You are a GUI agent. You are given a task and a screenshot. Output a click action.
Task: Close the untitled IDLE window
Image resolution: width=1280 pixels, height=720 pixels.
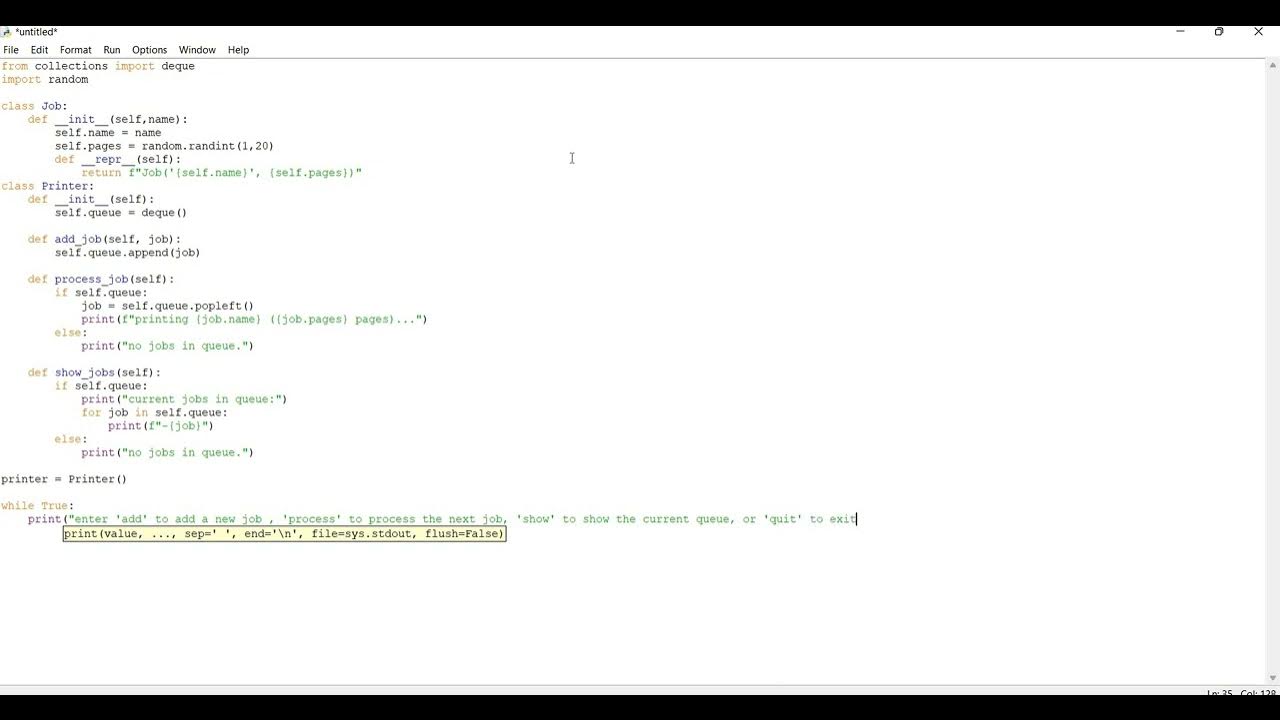click(x=1258, y=32)
